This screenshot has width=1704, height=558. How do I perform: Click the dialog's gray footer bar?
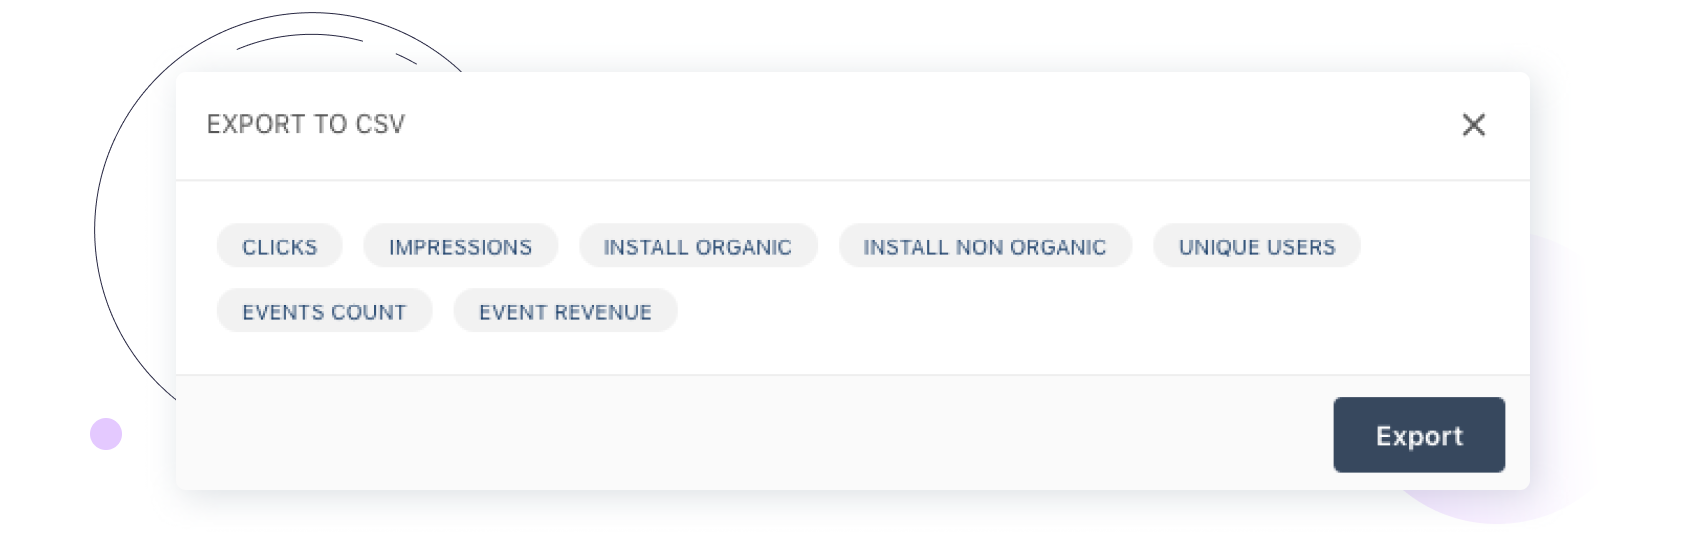tap(750, 433)
